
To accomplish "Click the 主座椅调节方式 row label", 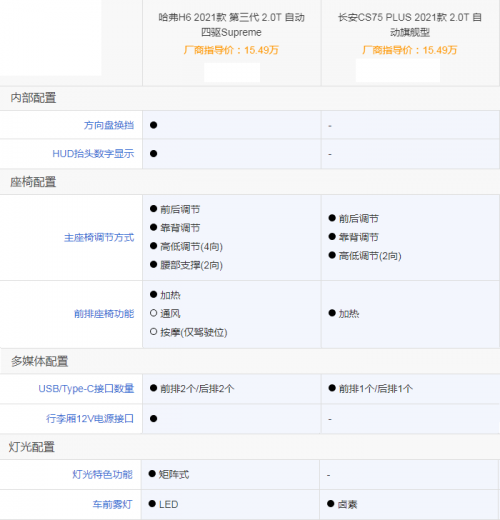I will tap(99, 238).
